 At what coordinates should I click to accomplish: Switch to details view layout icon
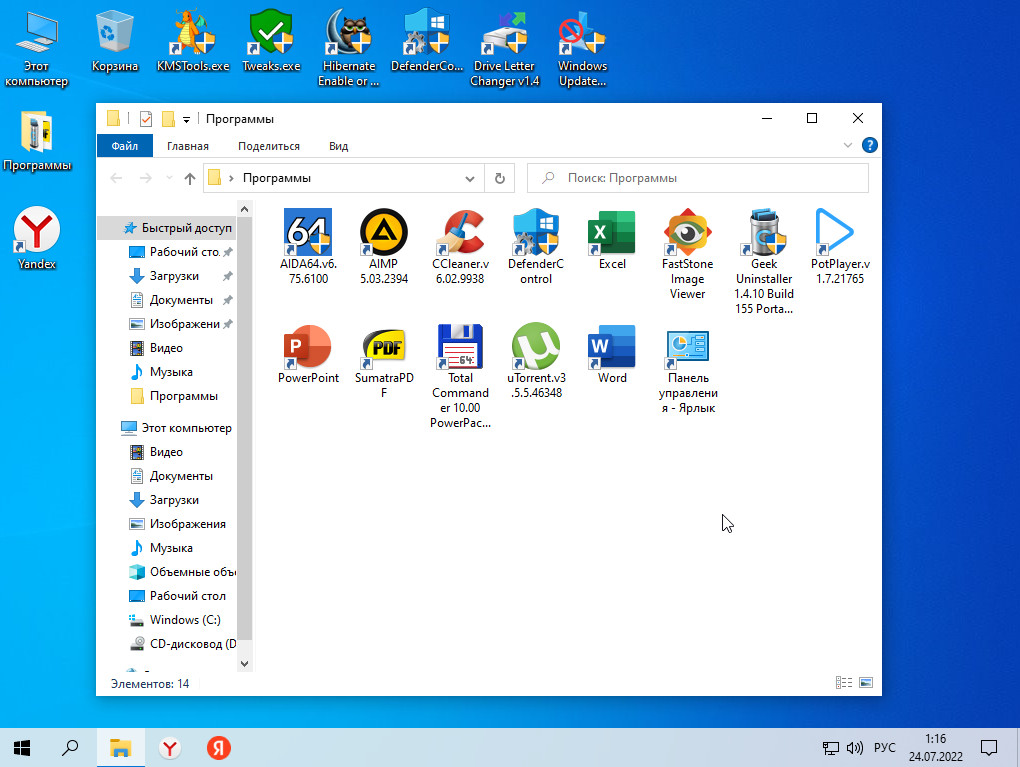click(x=844, y=682)
